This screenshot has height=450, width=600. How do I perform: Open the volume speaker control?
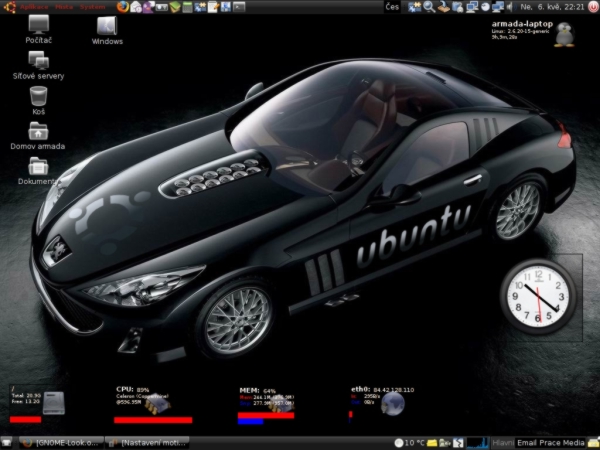tap(510, 7)
